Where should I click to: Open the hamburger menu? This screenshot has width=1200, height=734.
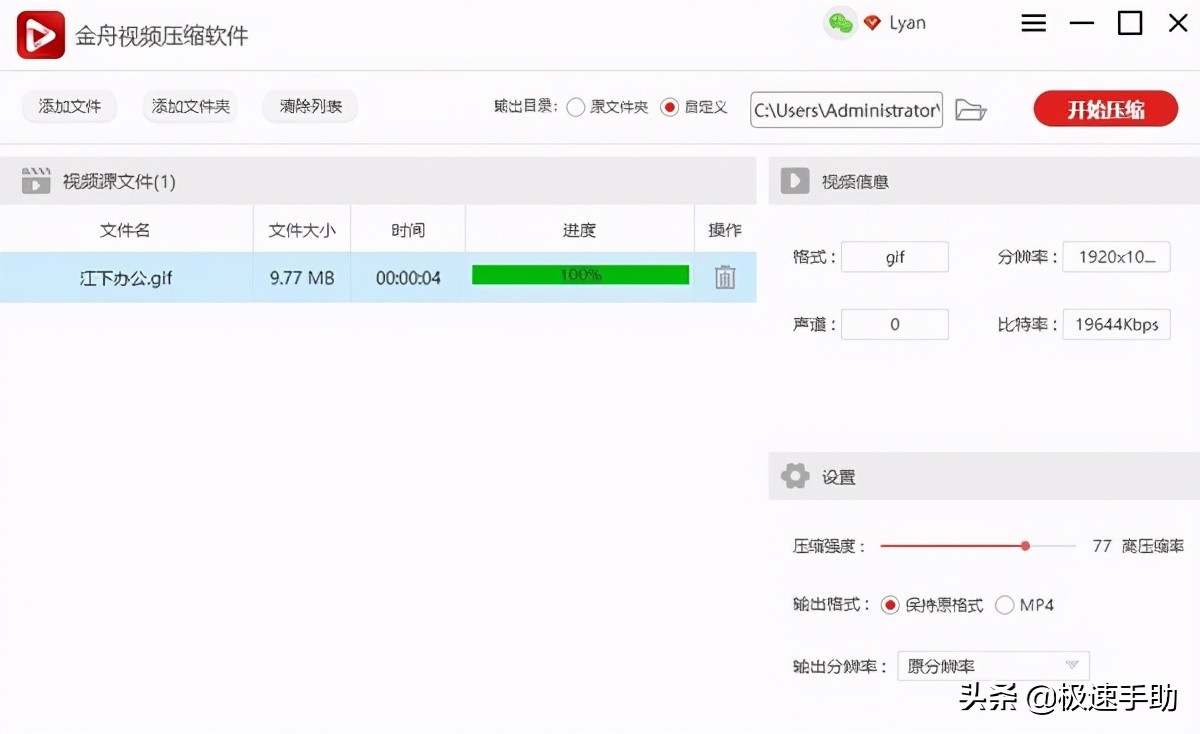(x=1033, y=22)
